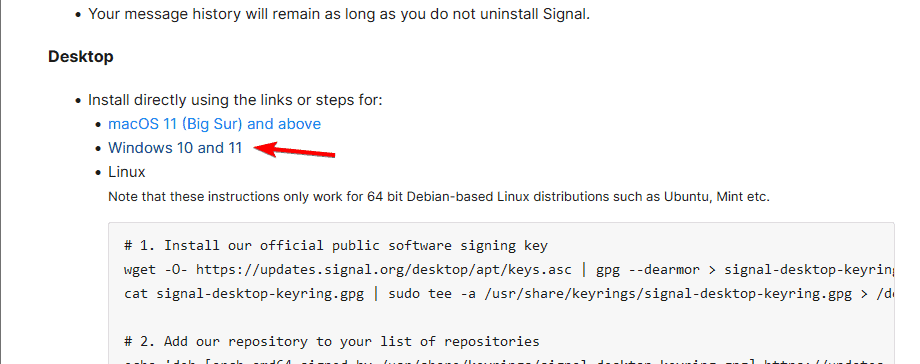Click the partially visible echo 'deb line in the code

509,361
